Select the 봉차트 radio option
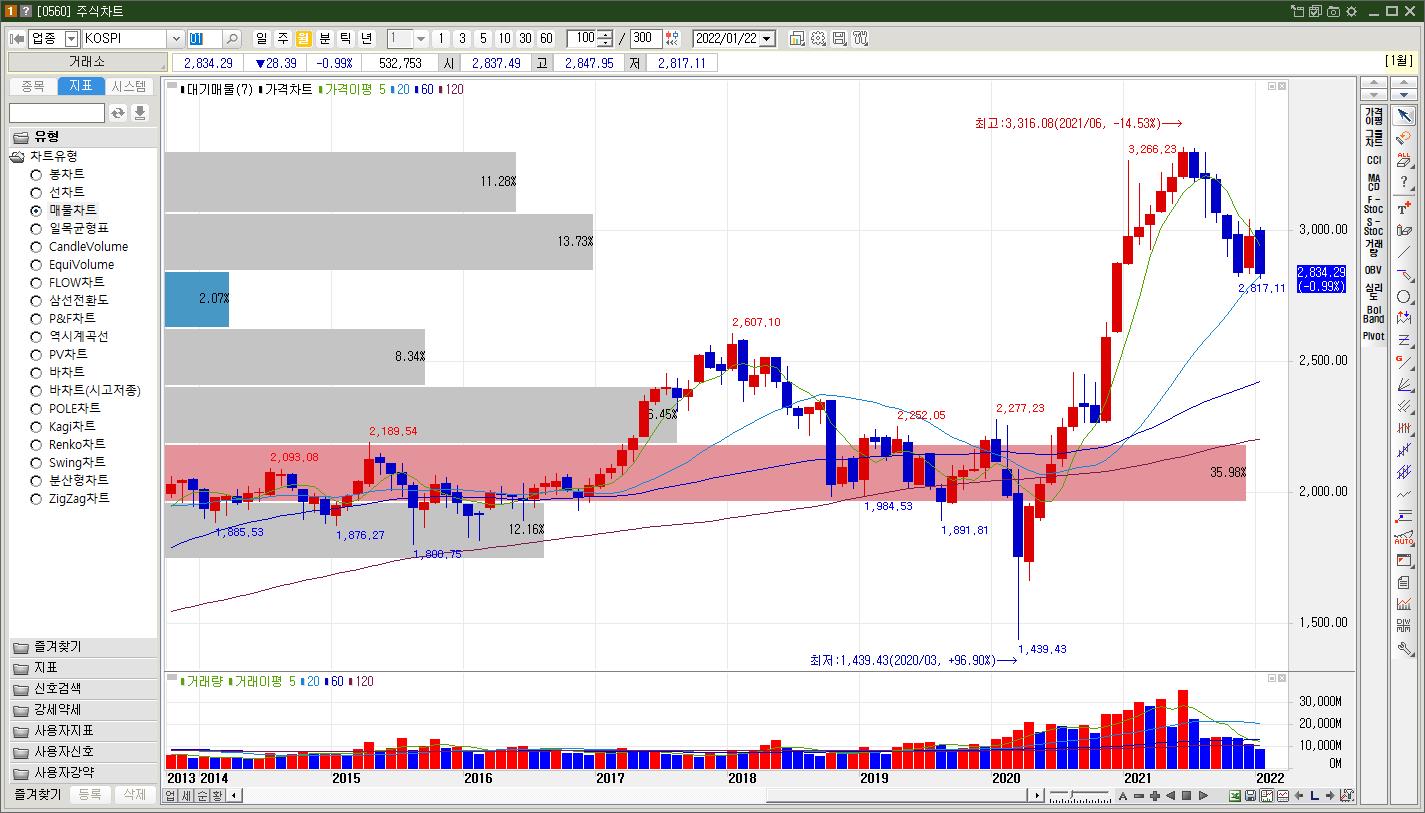The image size is (1425, 813). tap(36, 174)
